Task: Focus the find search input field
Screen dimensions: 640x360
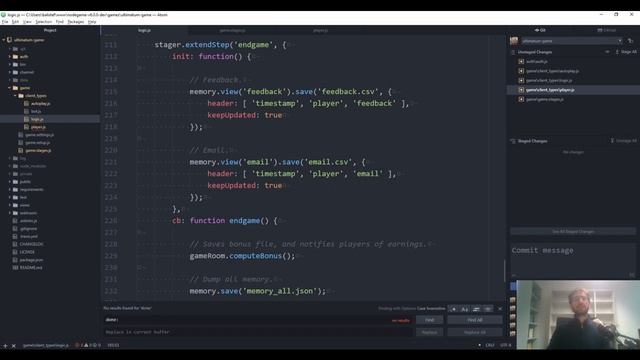Action: coord(258,320)
